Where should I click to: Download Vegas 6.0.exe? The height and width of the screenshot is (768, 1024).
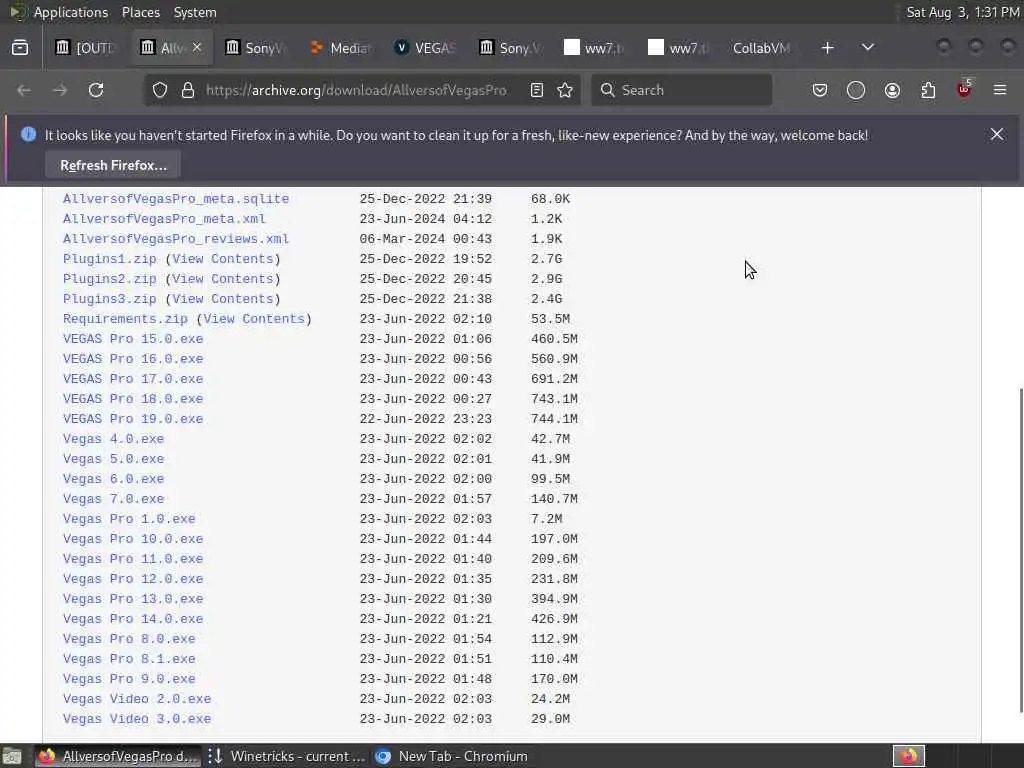tap(114, 479)
